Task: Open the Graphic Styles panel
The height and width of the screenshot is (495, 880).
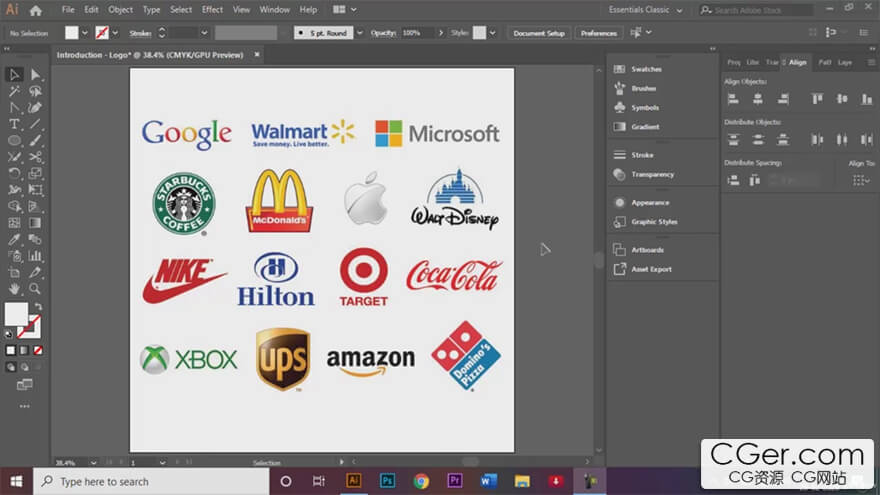Action: coord(654,222)
